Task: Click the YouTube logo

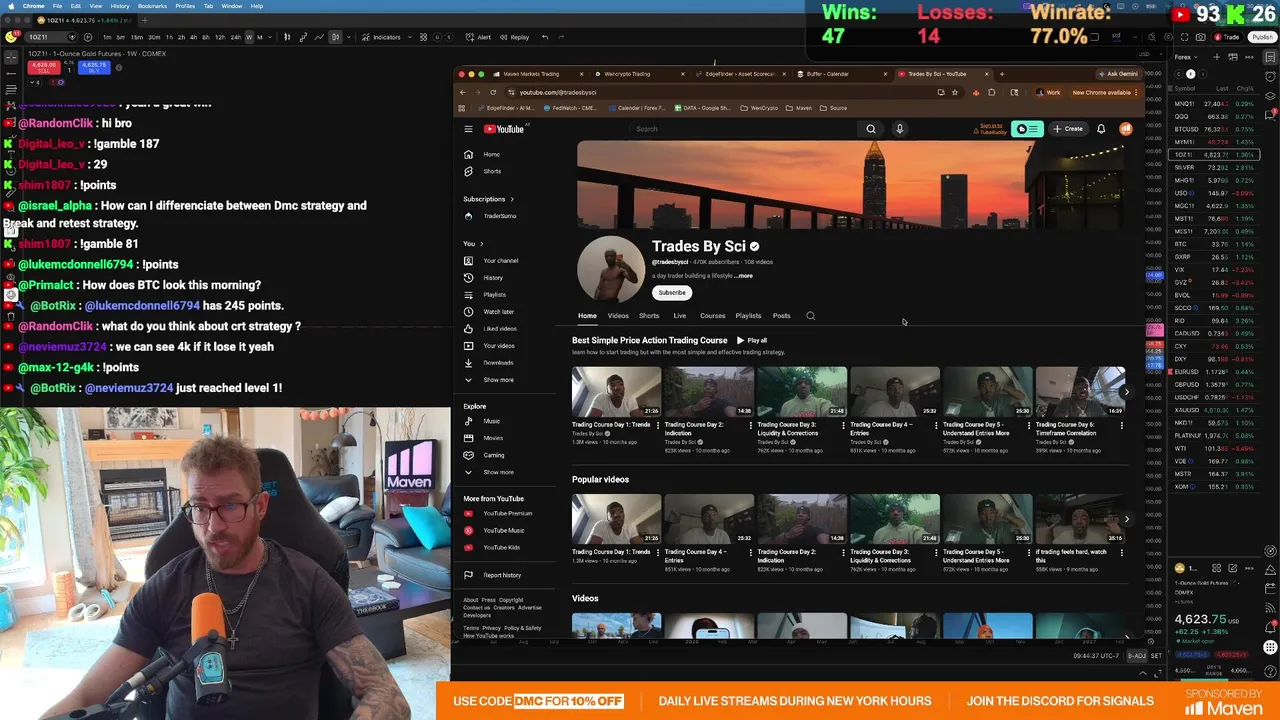Action: [505, 129]
